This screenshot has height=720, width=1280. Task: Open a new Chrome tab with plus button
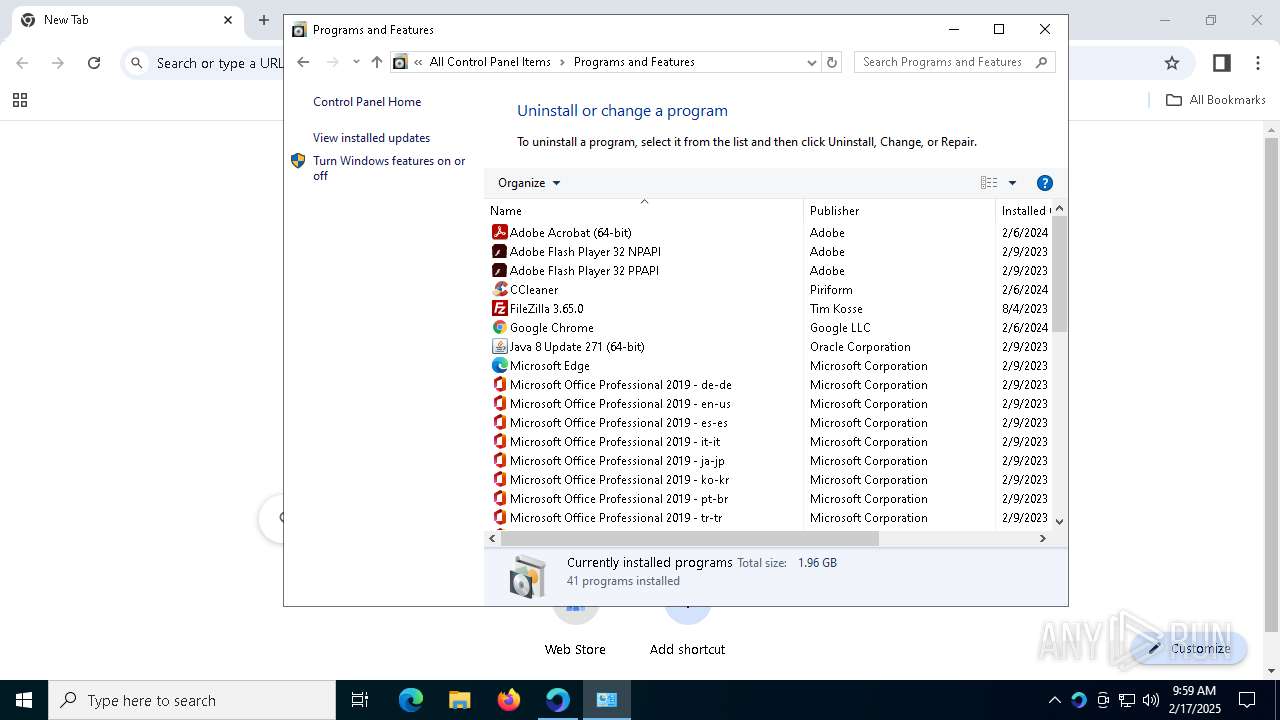point(264,20)
